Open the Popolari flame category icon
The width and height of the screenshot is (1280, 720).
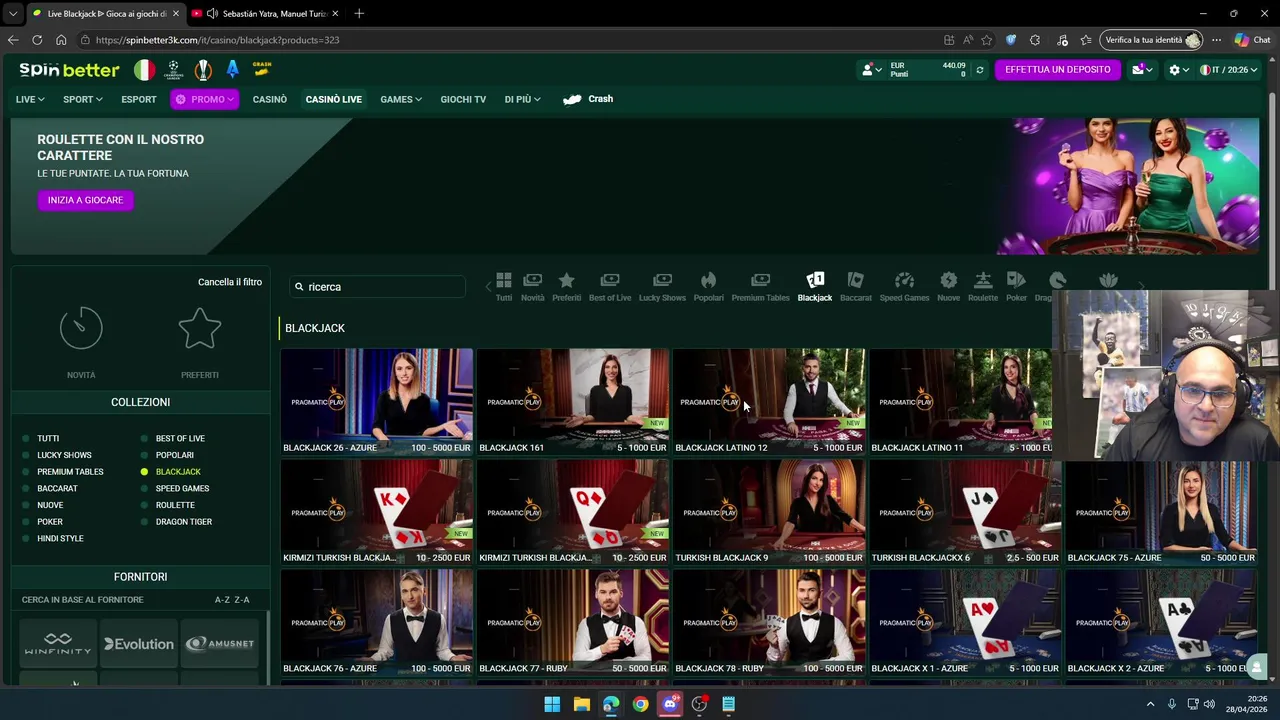[x=709, y=287]
